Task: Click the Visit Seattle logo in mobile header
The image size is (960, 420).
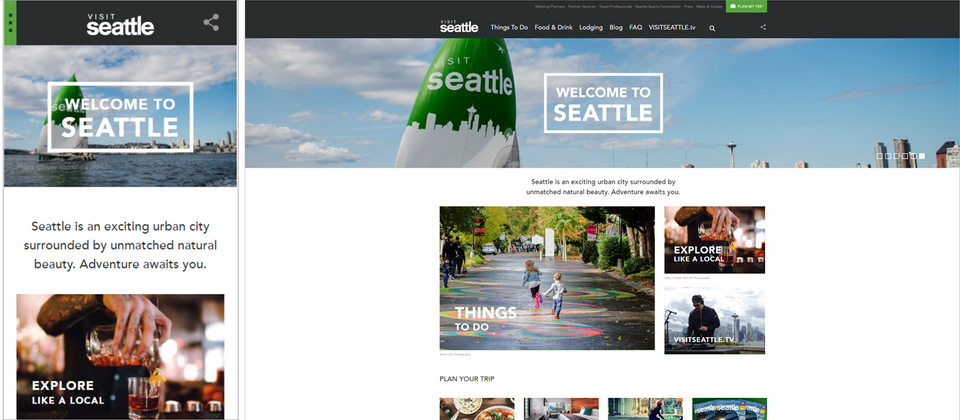Action: (121, 23)
